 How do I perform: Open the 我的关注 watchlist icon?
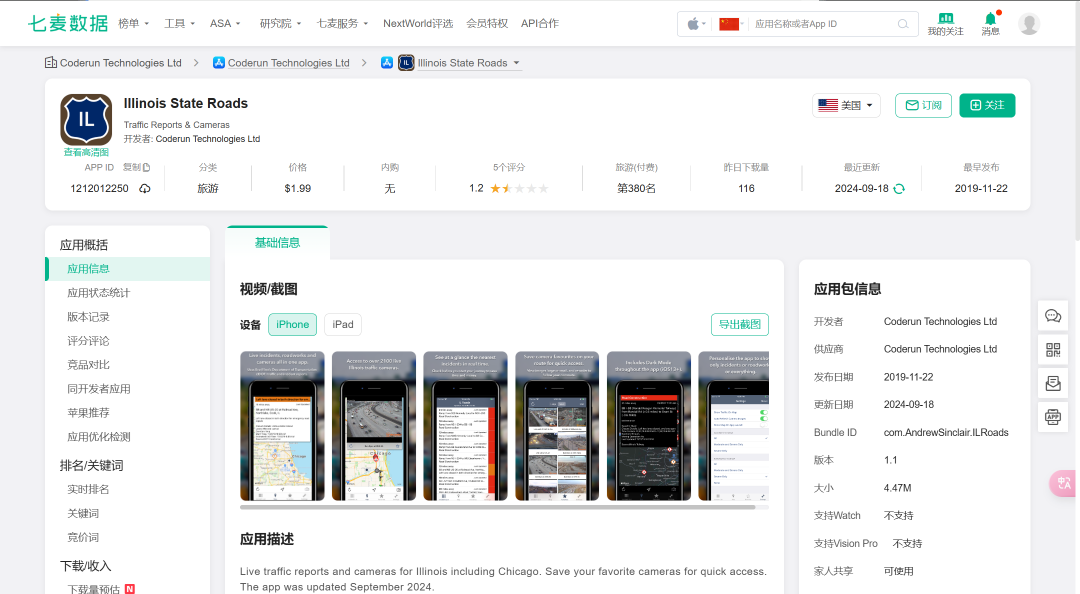(x=945, y=24)
